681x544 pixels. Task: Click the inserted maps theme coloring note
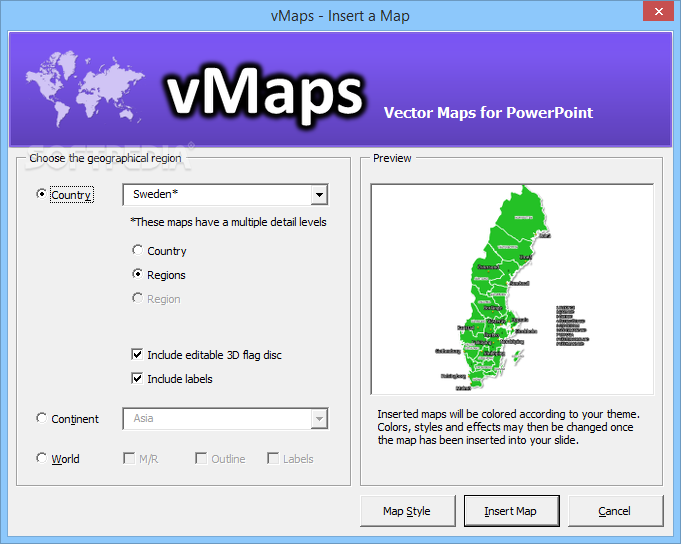508,427
